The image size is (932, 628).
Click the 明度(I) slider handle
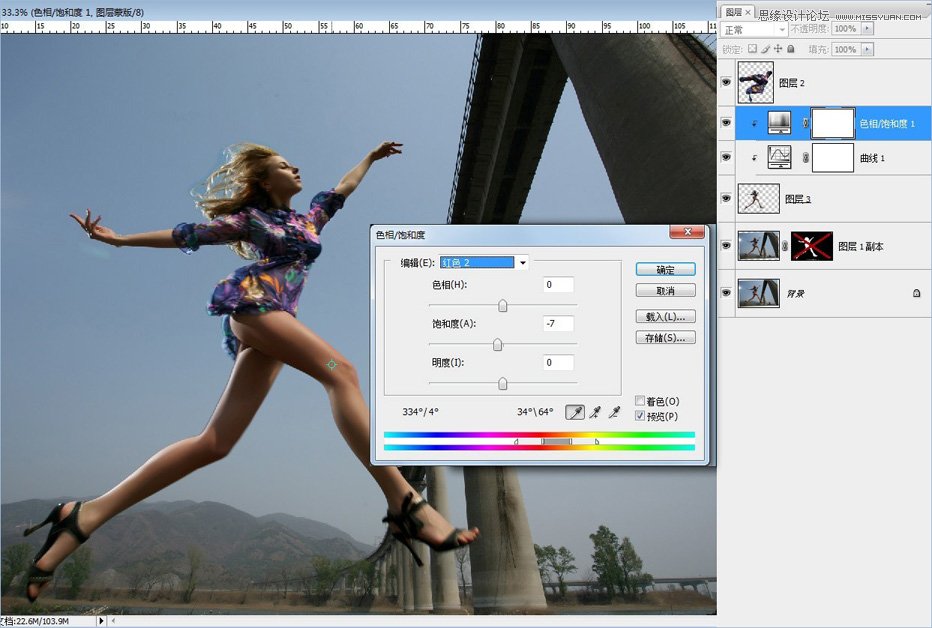click(x=503, y=383)
